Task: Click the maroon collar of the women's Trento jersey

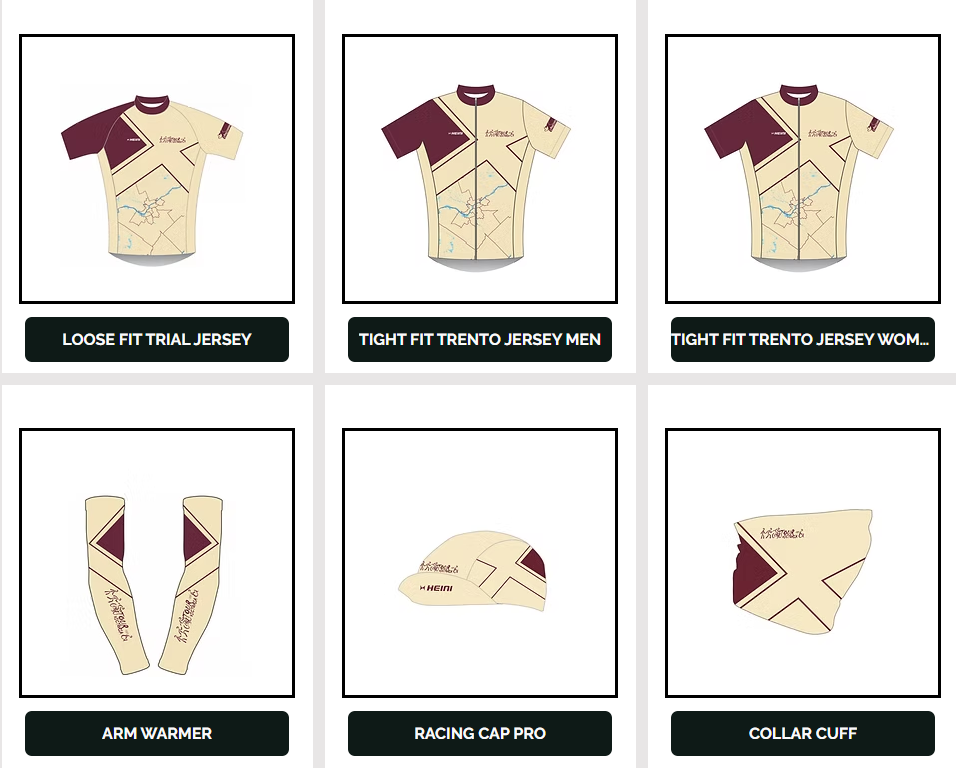Action: pos(799,95)
